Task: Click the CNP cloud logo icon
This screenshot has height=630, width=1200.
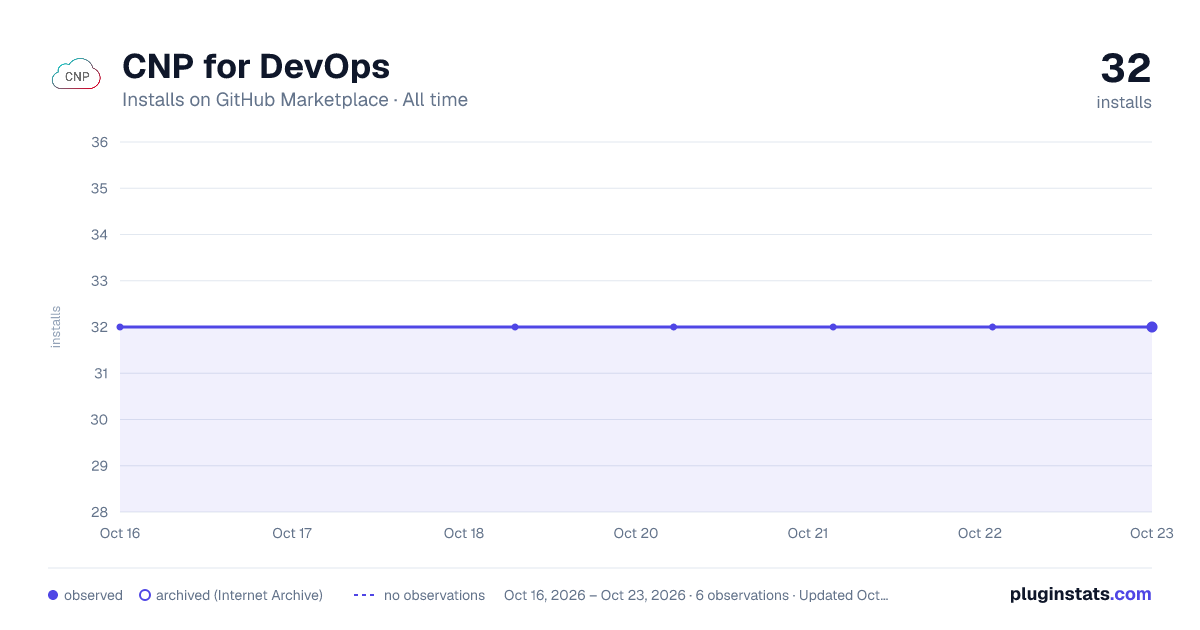Action: (x=76, y=75)
